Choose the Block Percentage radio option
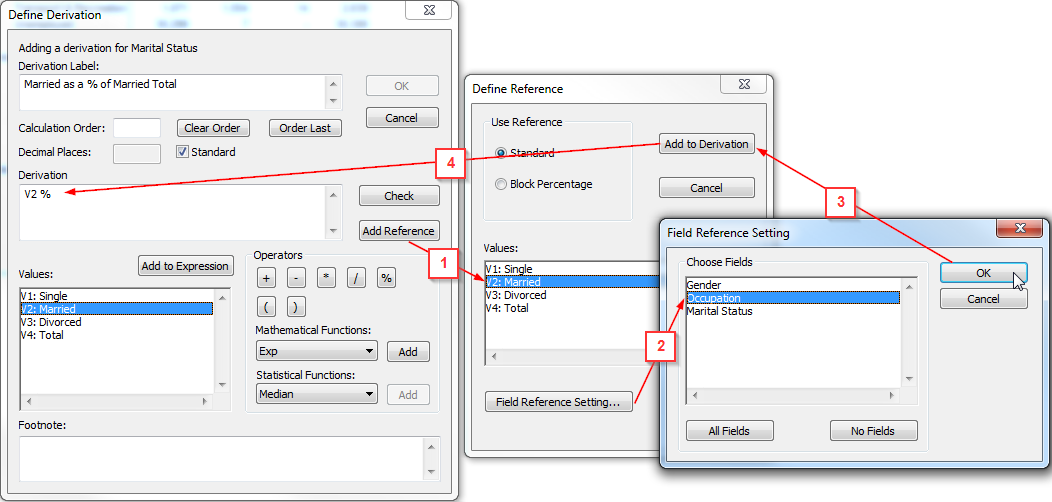Image resolution: width=1052 pixels, height=502 pixels. click(x=501, y=184)
